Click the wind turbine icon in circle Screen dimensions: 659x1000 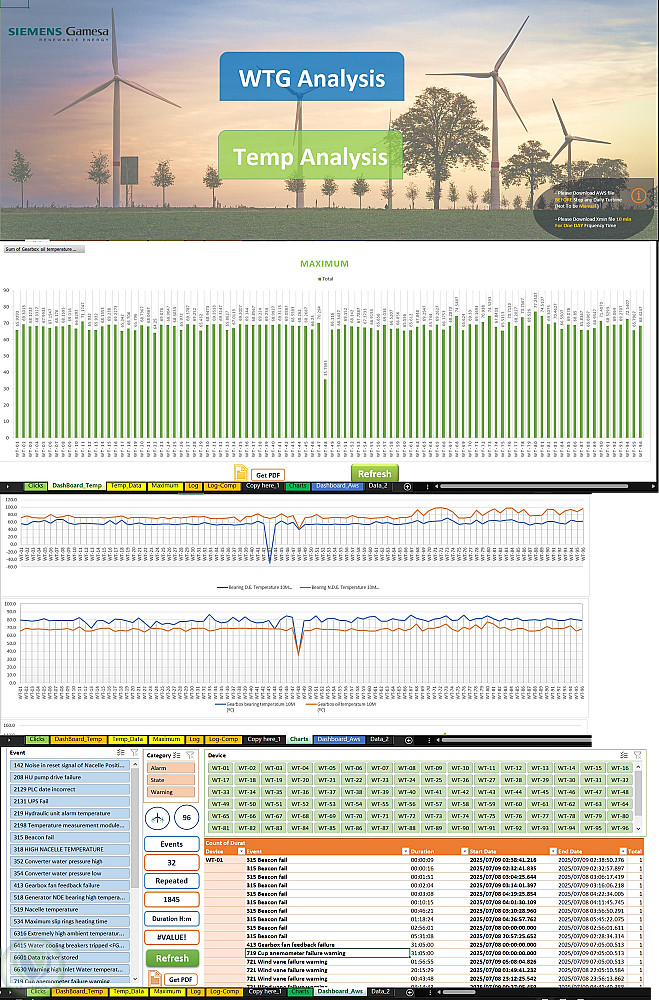tap(158, 818)
